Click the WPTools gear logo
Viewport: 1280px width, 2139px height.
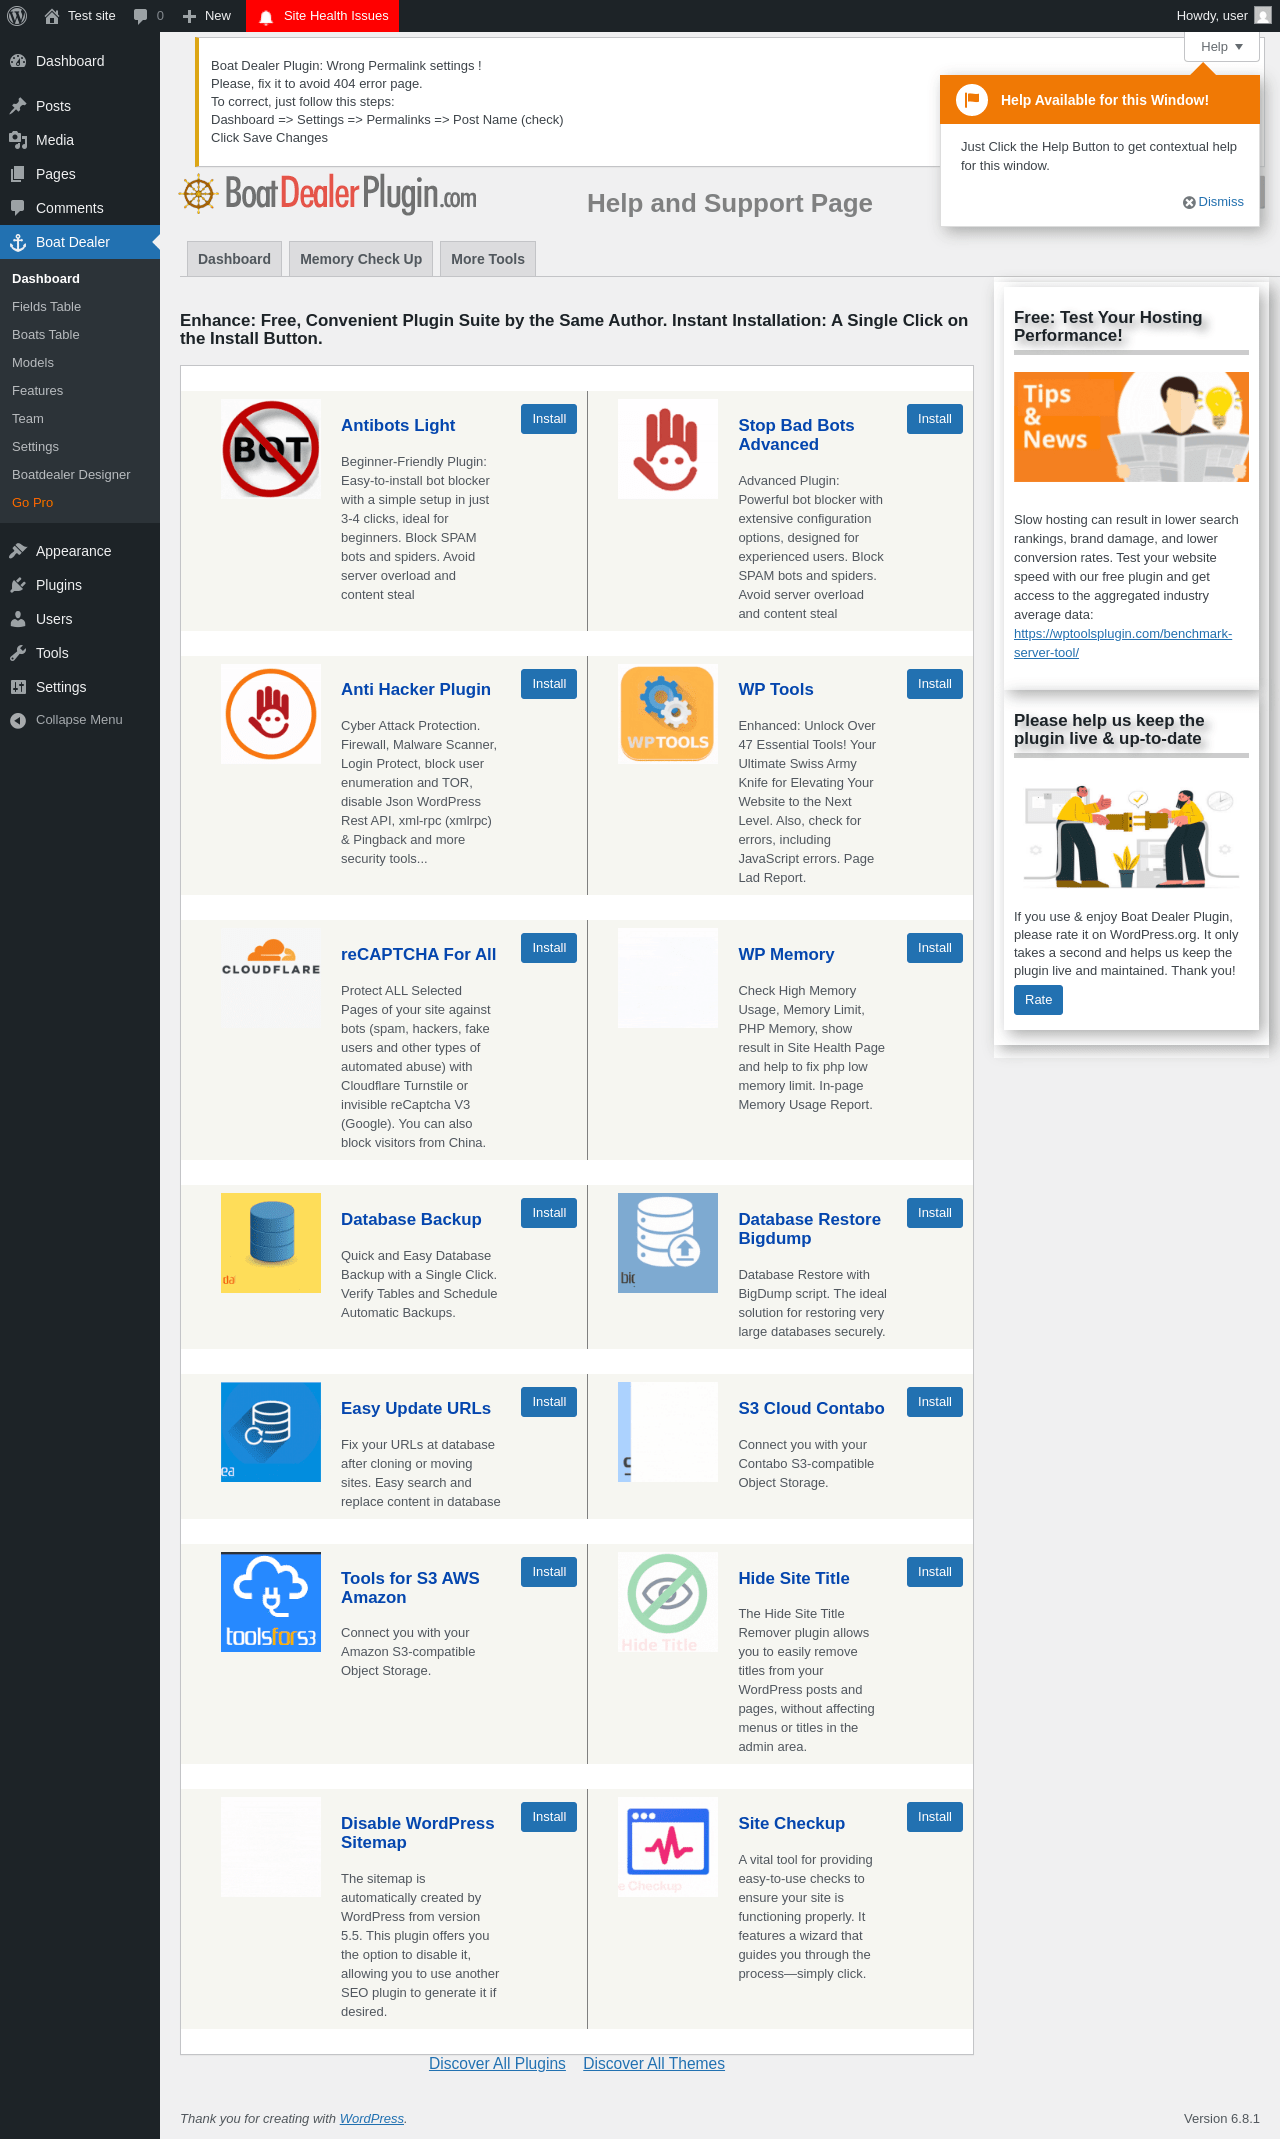click(668, 714)
